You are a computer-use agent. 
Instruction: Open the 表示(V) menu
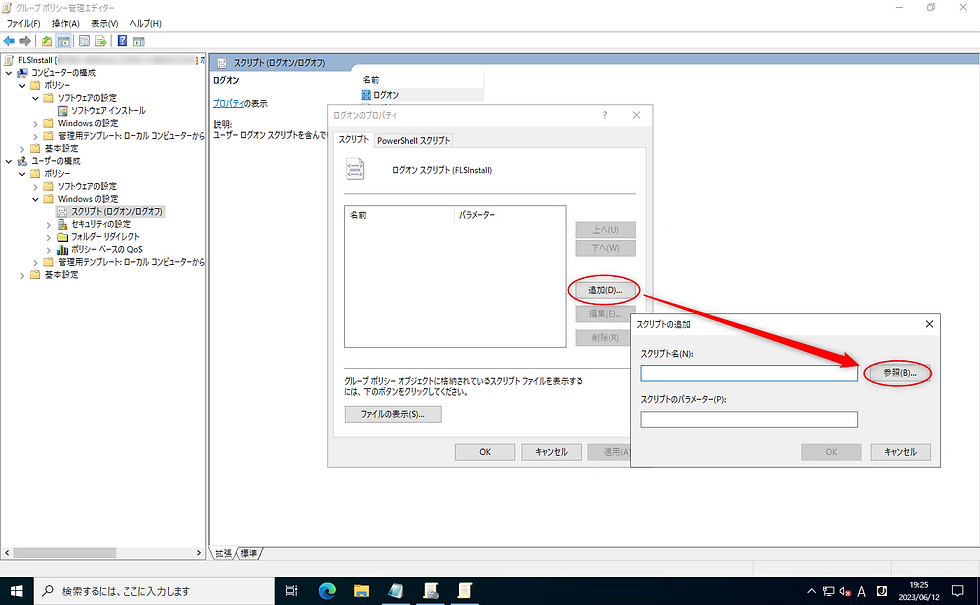104,23
